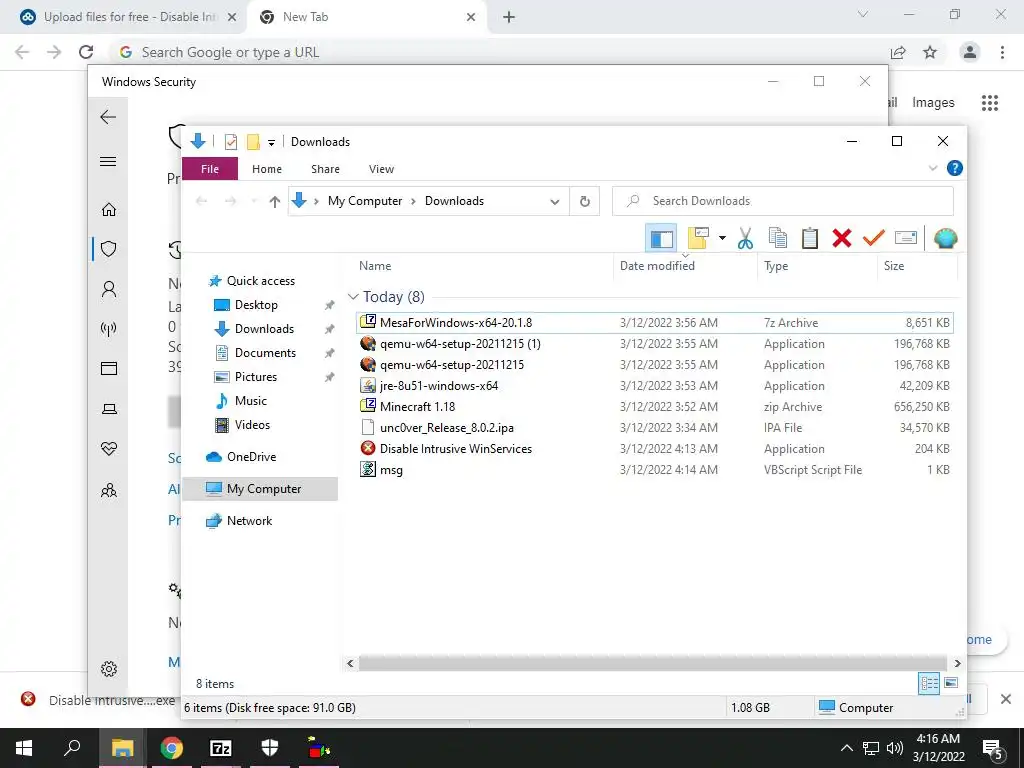The image size is (1024, 768).
Task: Click the quick access properties checkmark icon in title bar
Action: pyautogui.click(x=230, y=142)
